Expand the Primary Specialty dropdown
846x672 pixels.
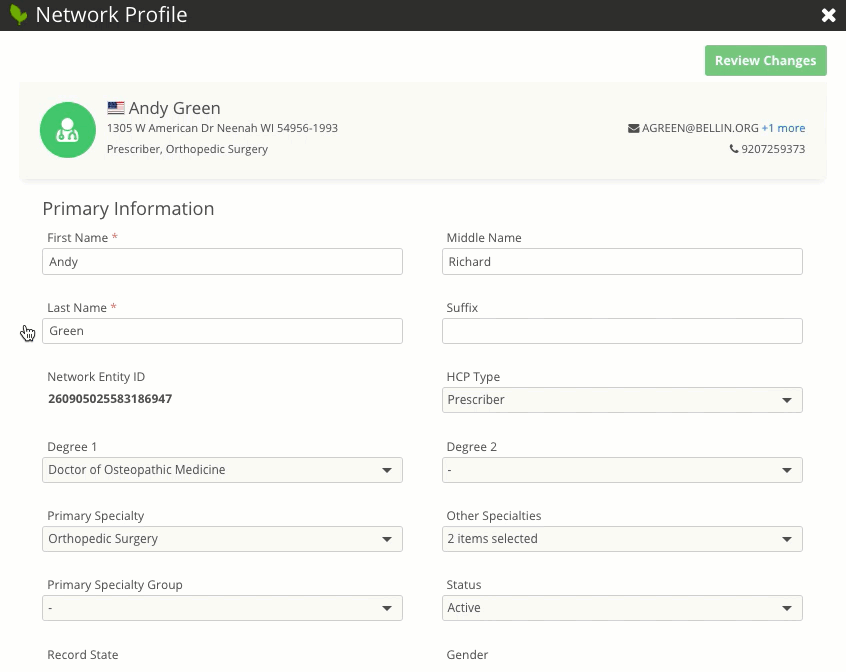coord(222,539)
